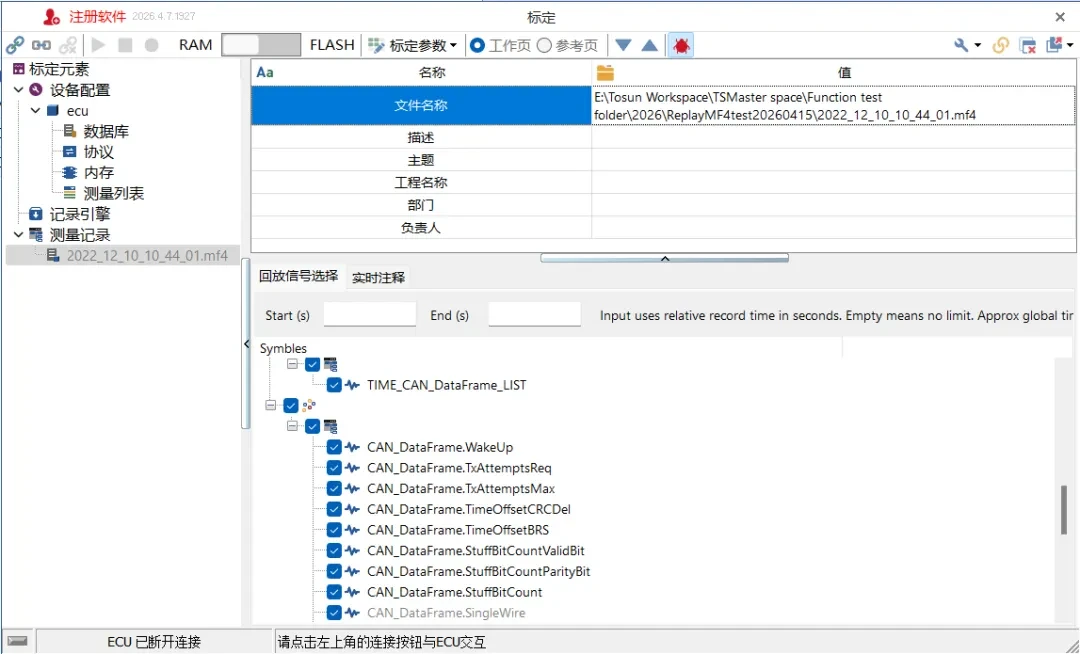Image resolution: width=1080 pixels, height=654 pixels.
Task: Switch to the 回放信号选择 tab
Action: [x=298, y=276]
